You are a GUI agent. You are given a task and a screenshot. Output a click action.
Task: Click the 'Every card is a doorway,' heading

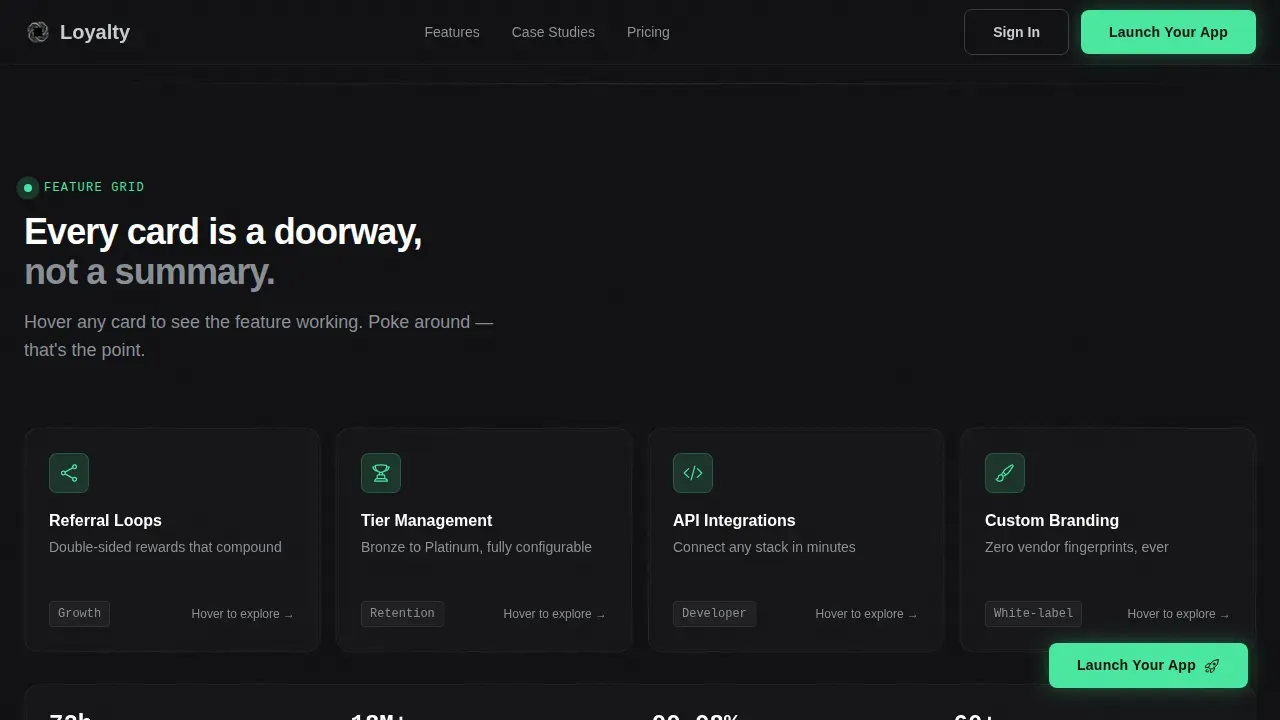223,232
